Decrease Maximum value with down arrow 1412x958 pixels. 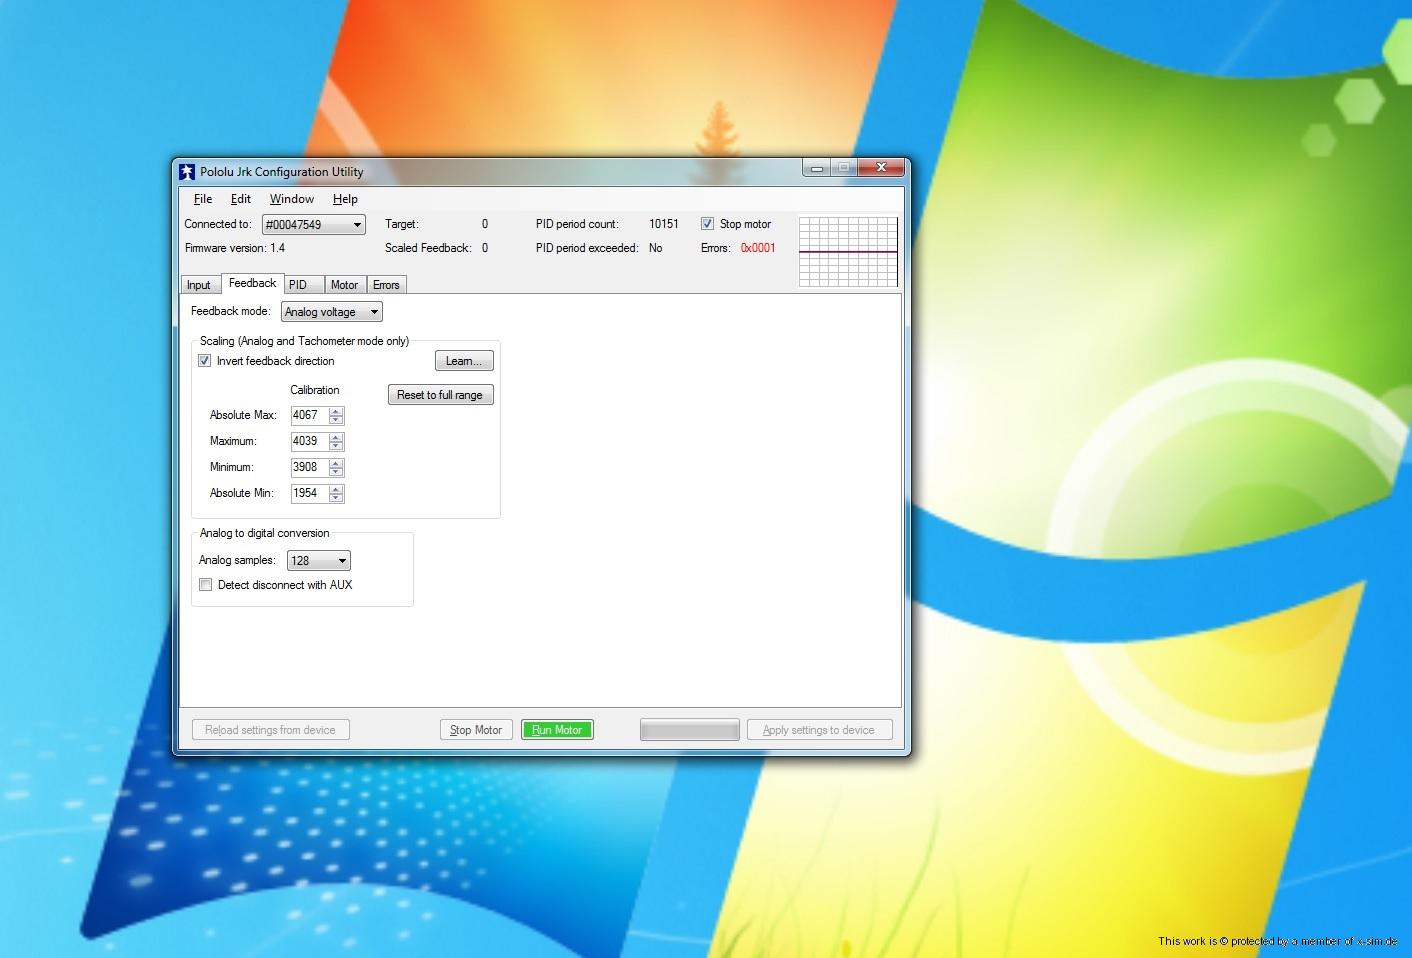[x=336, y=445]
